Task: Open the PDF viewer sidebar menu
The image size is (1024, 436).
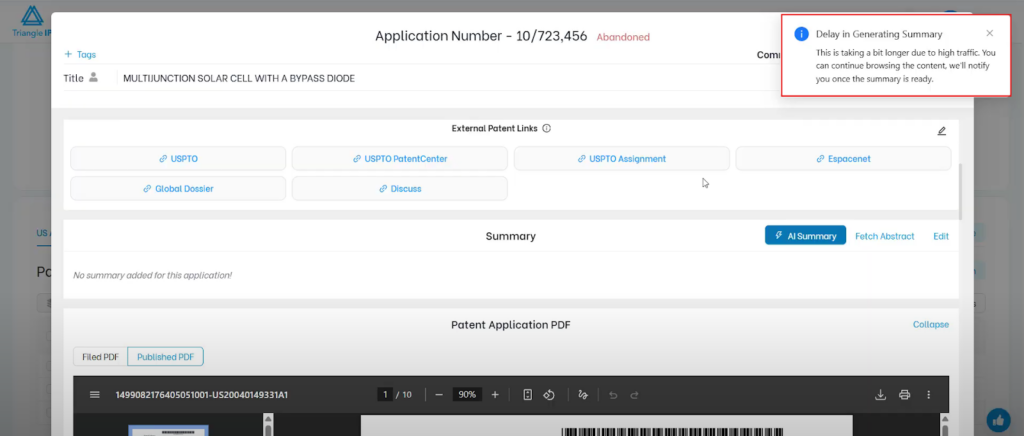Action: [95, 395]
